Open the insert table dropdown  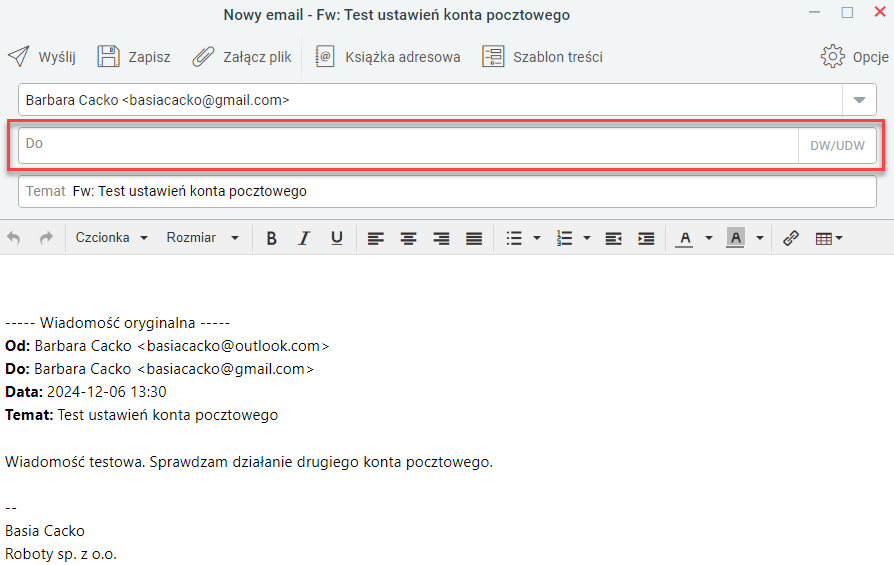[x=828, y=238]
